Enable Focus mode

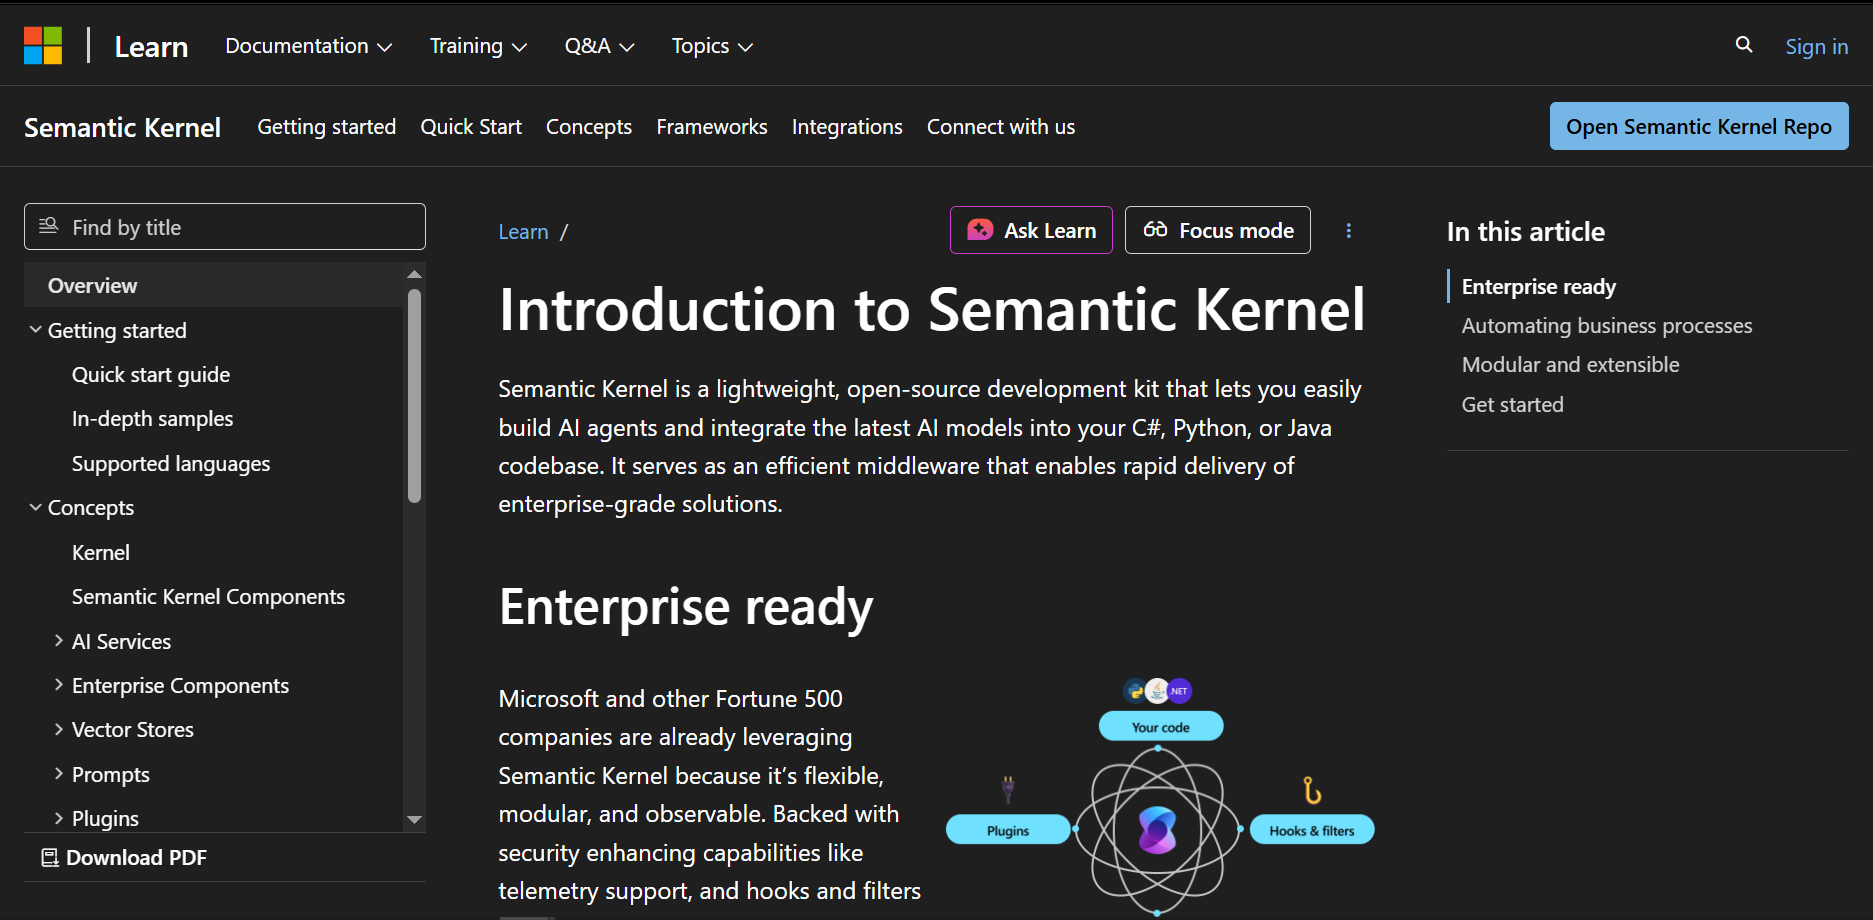(x=1217, y=231)
